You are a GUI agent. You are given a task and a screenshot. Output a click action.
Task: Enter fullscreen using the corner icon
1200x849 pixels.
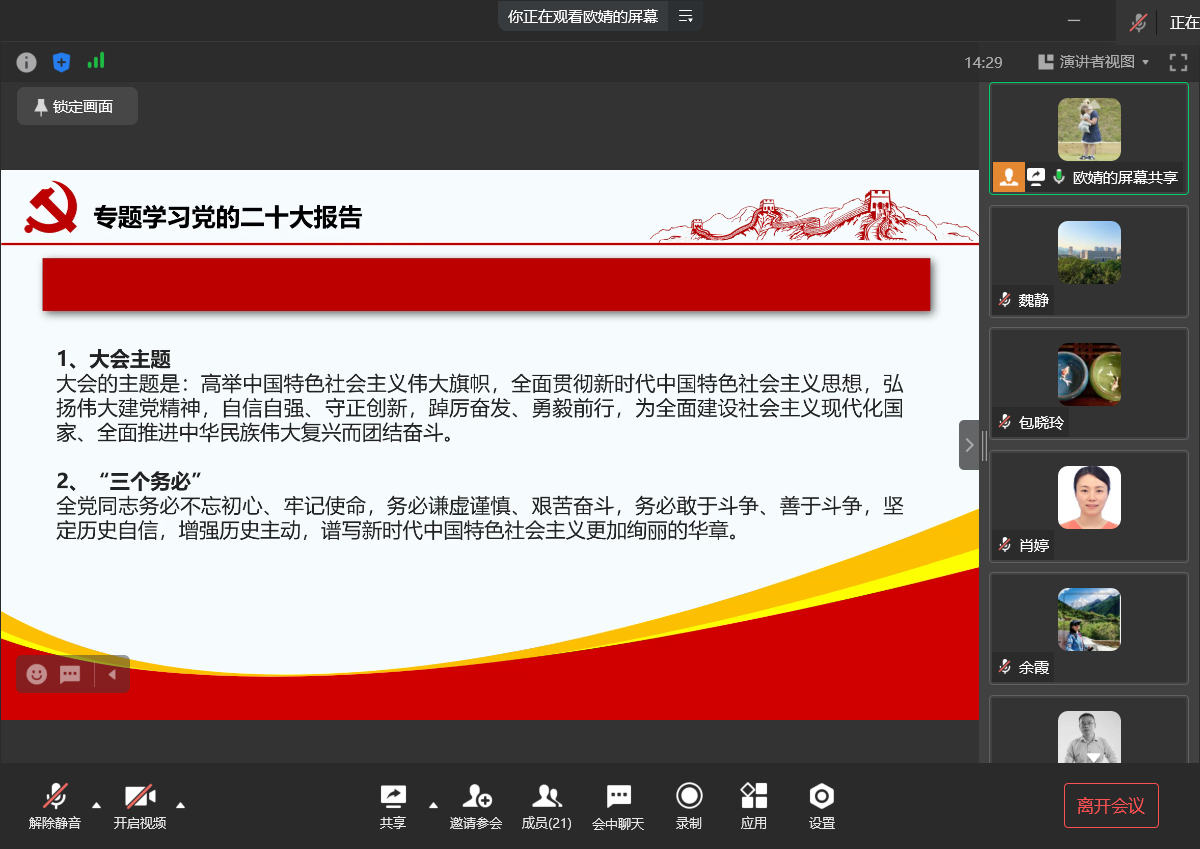point(1178,62)
